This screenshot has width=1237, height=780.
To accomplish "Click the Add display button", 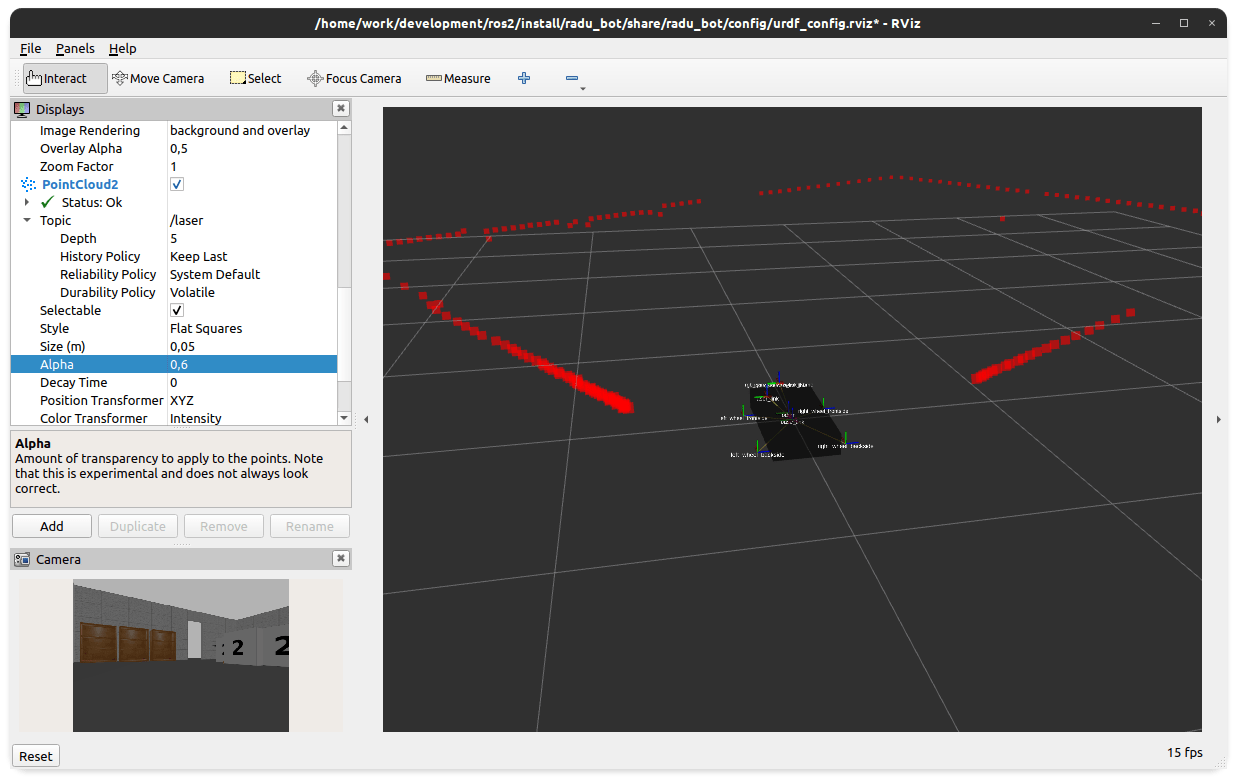I will coord(52,526).
